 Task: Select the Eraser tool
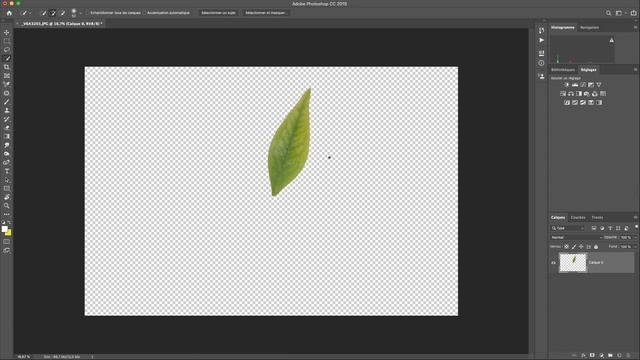[x=7, y=128]
